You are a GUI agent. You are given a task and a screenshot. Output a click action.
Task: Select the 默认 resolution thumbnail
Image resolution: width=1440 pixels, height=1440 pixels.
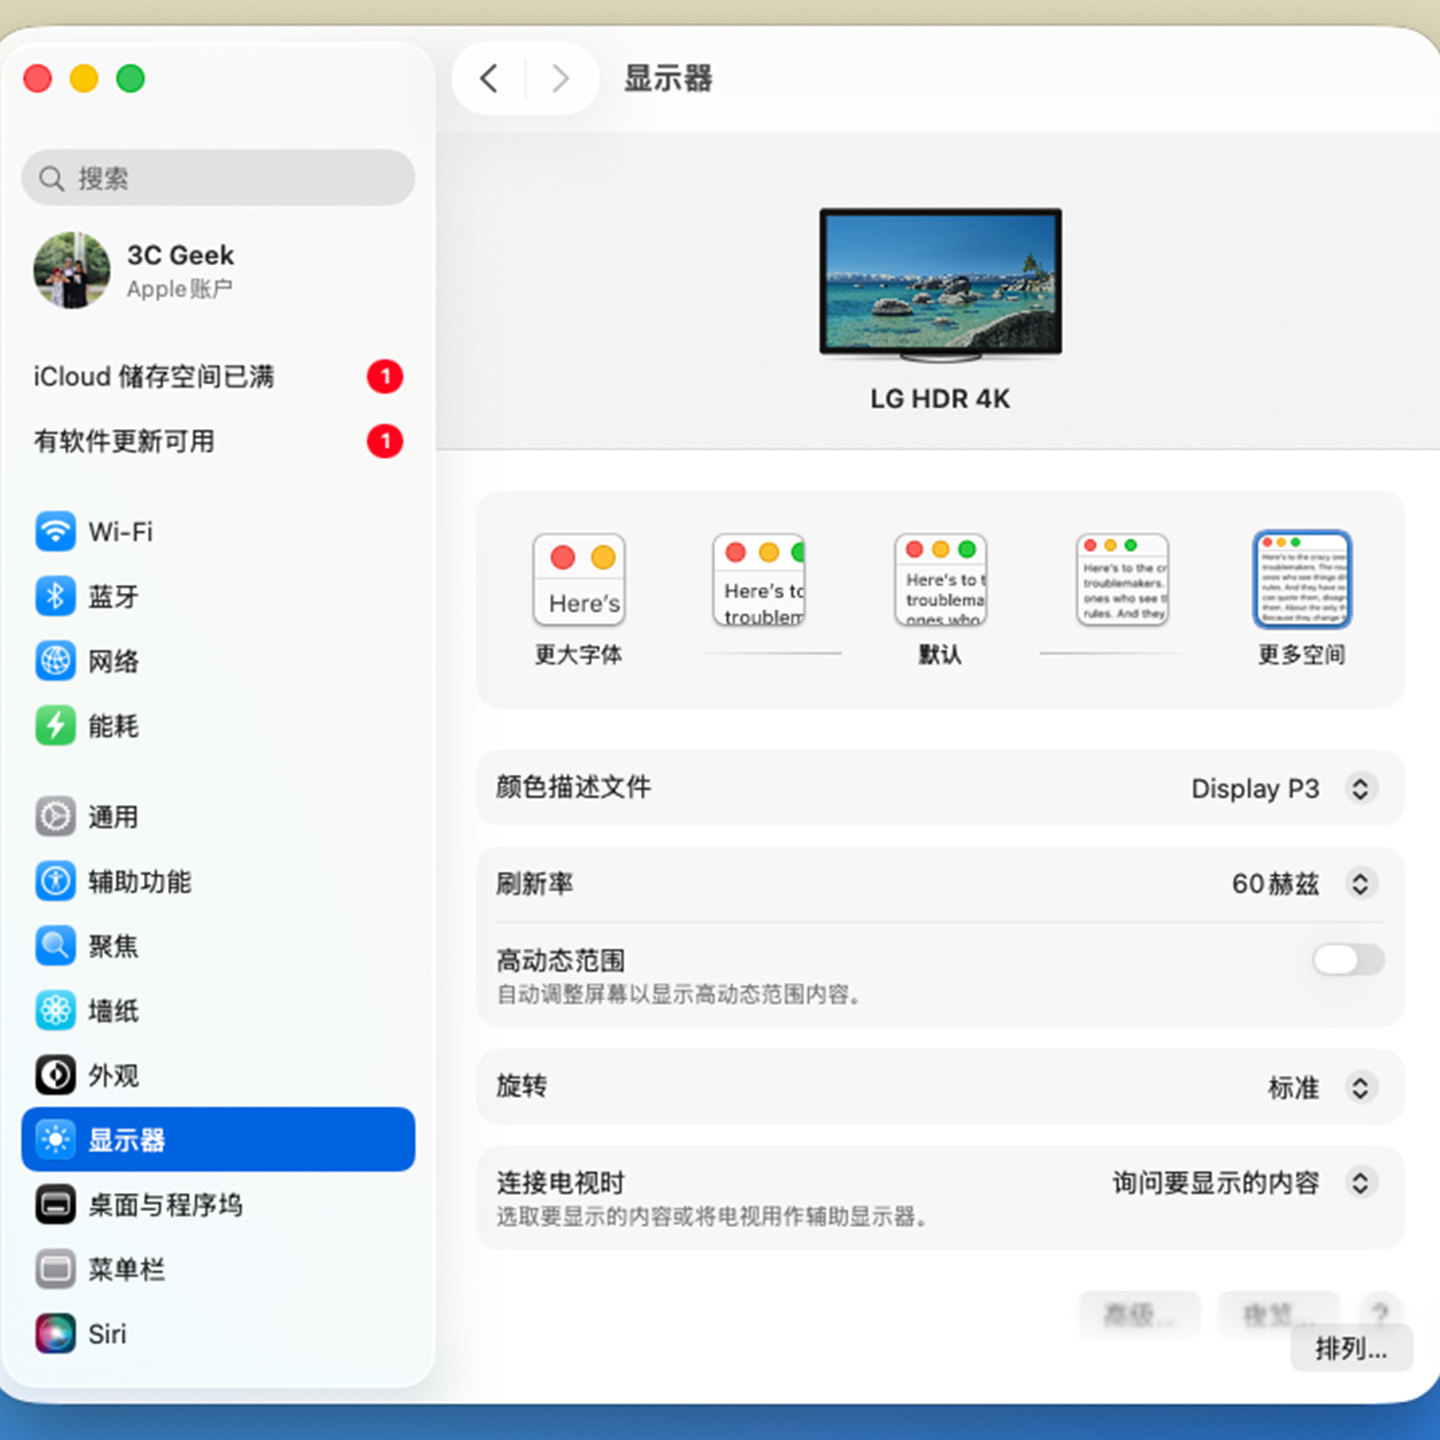pyautogui.click(x=941, y=580)
